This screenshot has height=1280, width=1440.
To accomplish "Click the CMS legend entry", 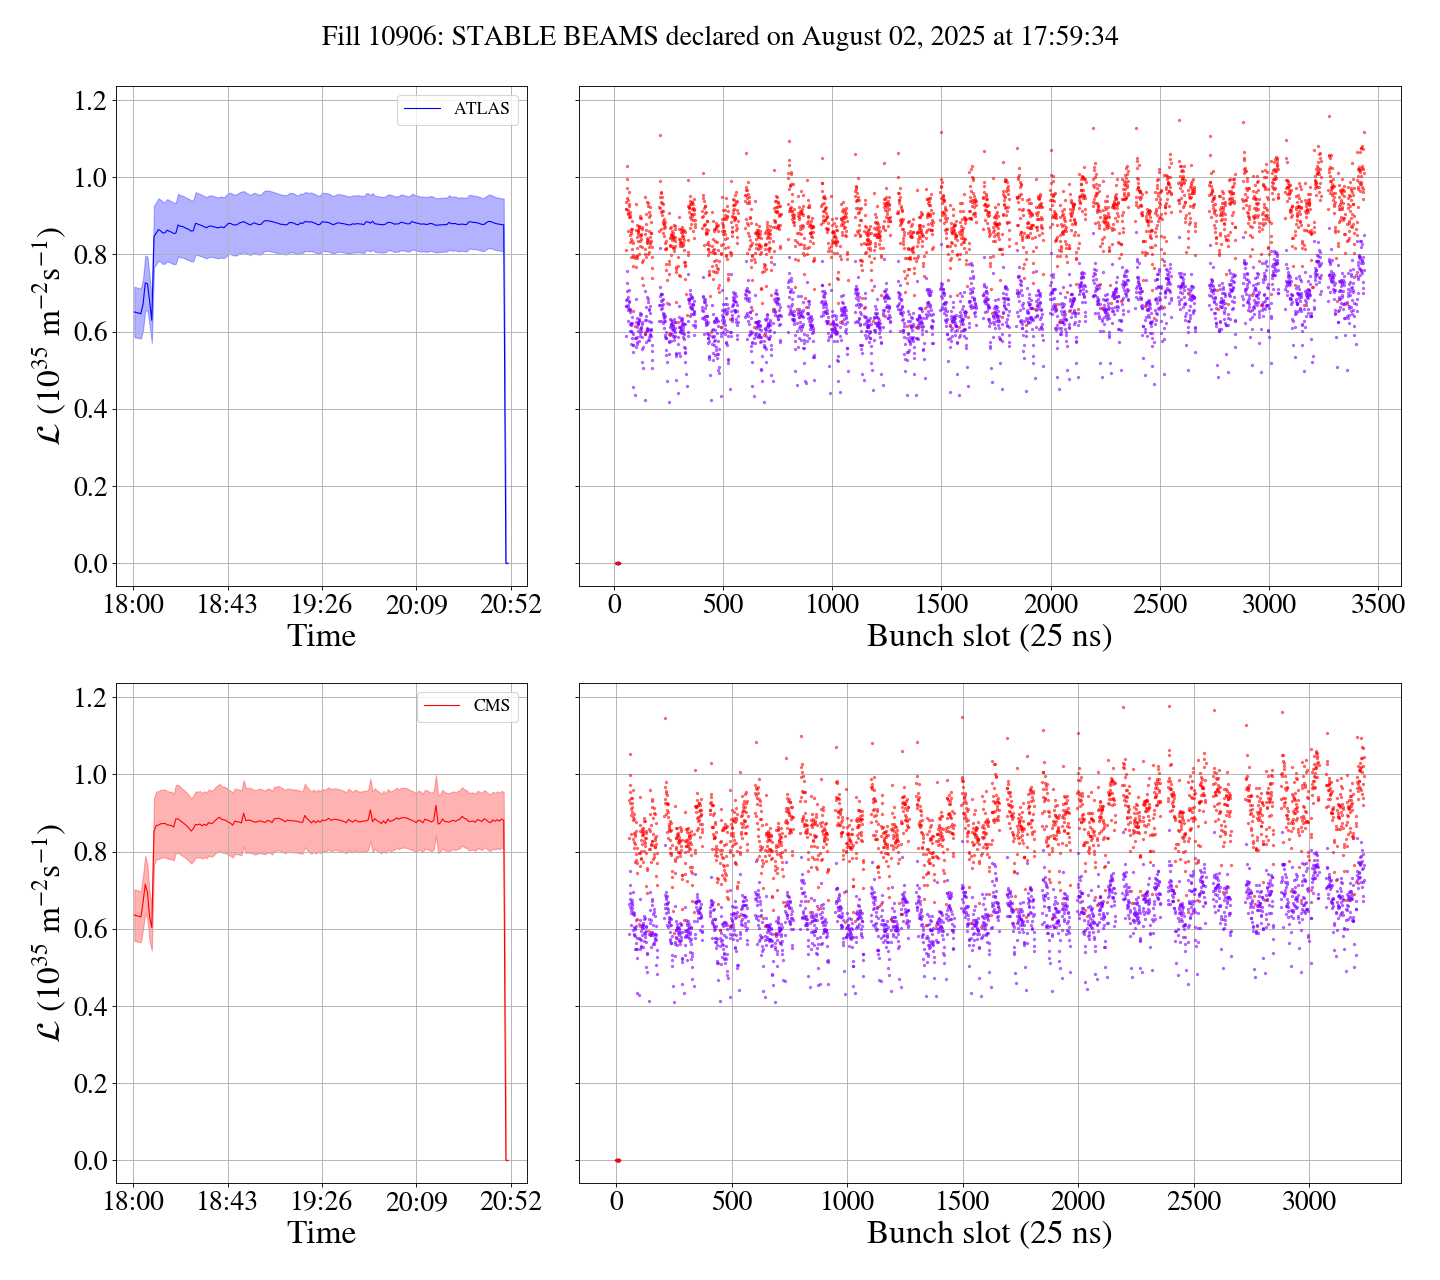I will tap(491, 706).
